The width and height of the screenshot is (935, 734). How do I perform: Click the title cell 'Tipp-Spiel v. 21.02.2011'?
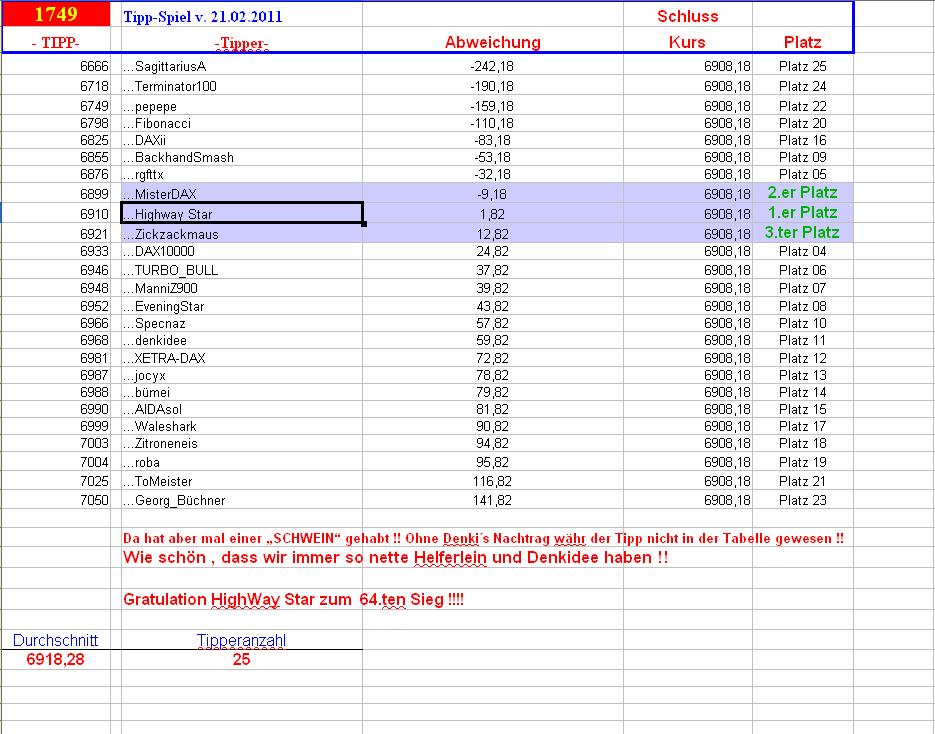(x=242, y=16)
